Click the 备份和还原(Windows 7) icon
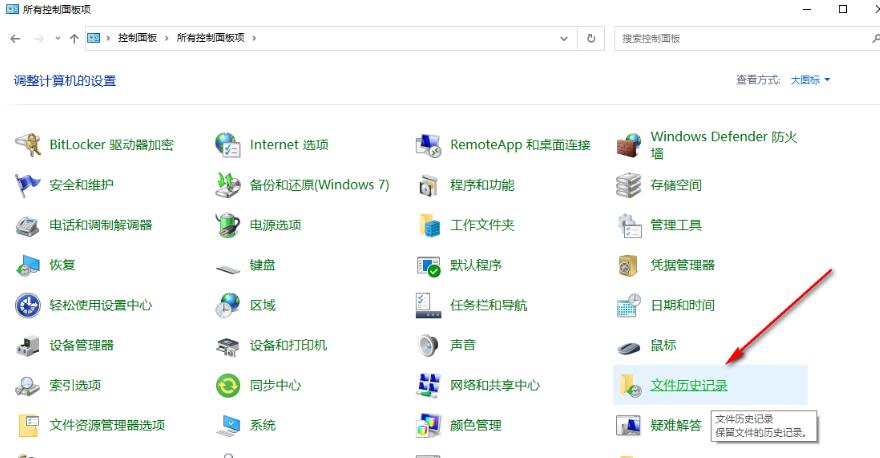 tap(228, 185)
